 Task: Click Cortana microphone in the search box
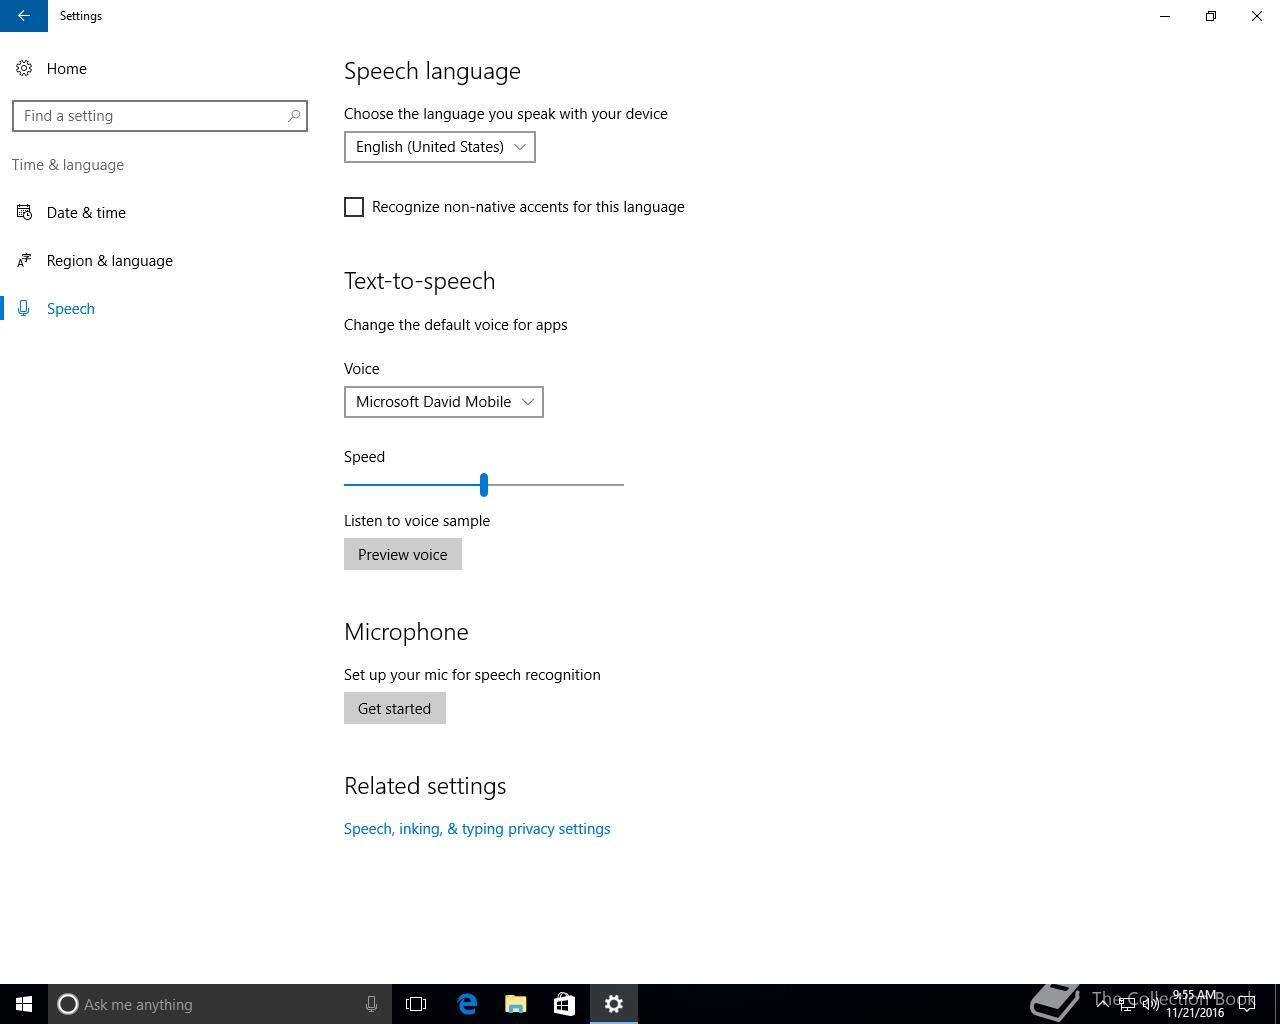pos(371,1004)
